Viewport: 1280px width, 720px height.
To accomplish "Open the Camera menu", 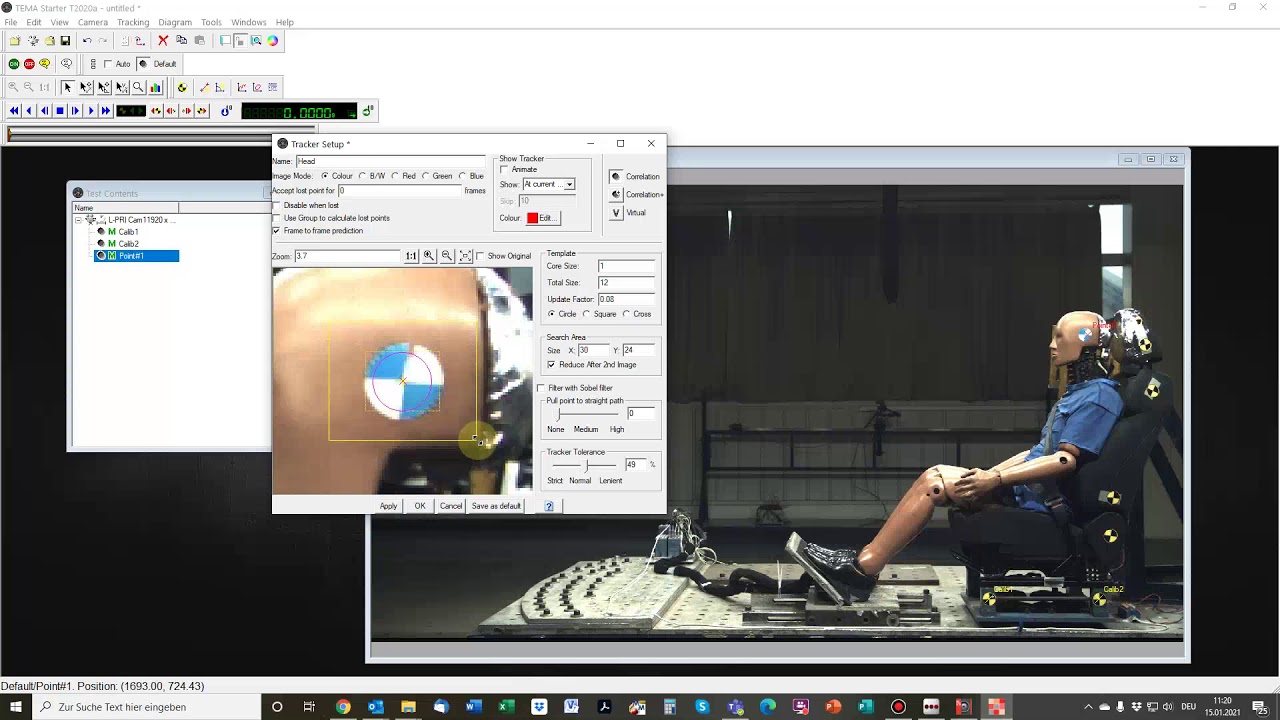I will (x=93, y=22).
